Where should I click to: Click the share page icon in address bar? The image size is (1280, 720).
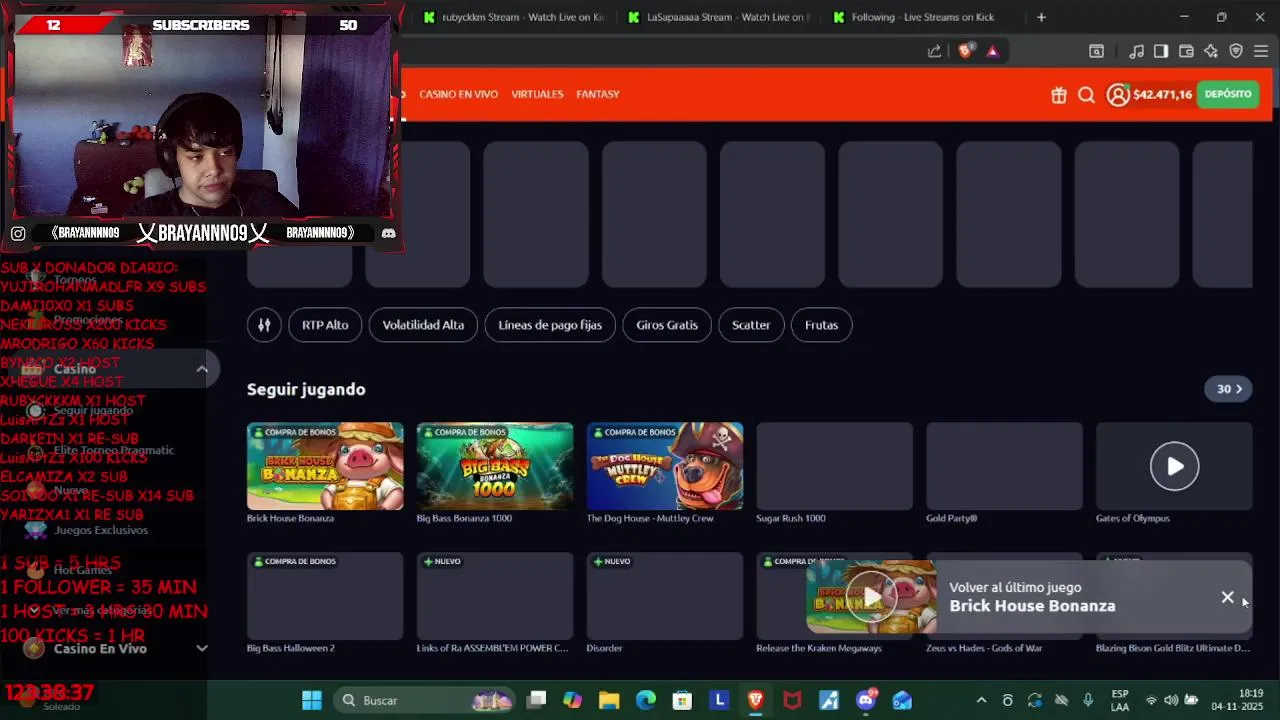(x=934, y=51)
